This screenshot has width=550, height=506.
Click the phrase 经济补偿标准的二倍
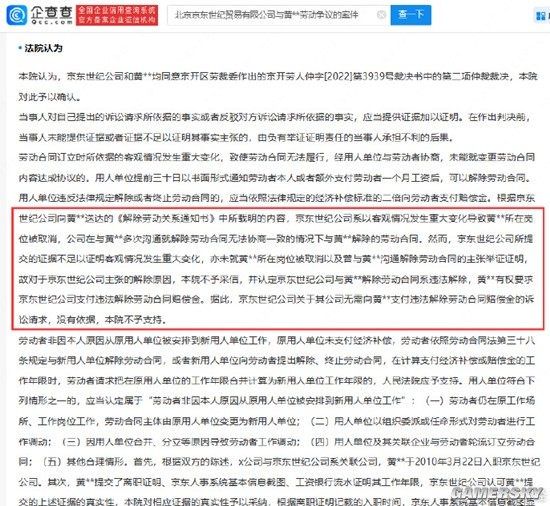tap(353, 198)
